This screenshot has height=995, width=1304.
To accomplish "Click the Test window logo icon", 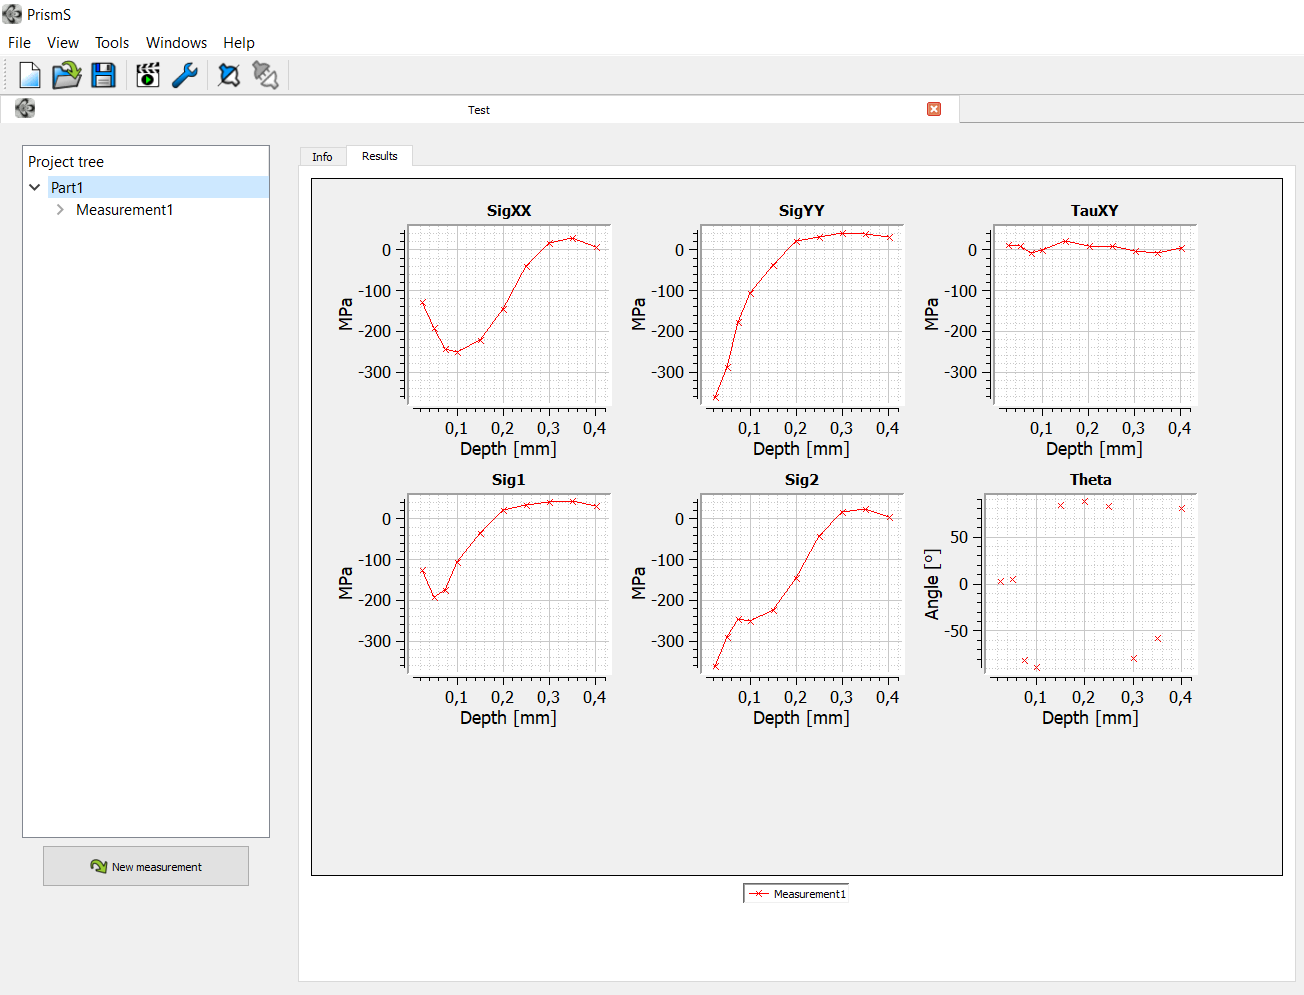I will pyautogui.click(x=25, y=109).
